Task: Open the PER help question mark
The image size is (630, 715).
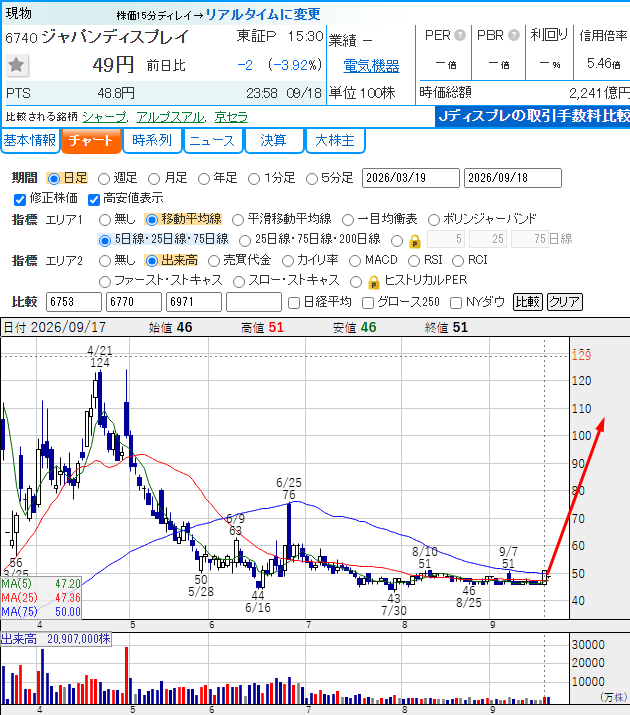Action: (x=460, y=35)
